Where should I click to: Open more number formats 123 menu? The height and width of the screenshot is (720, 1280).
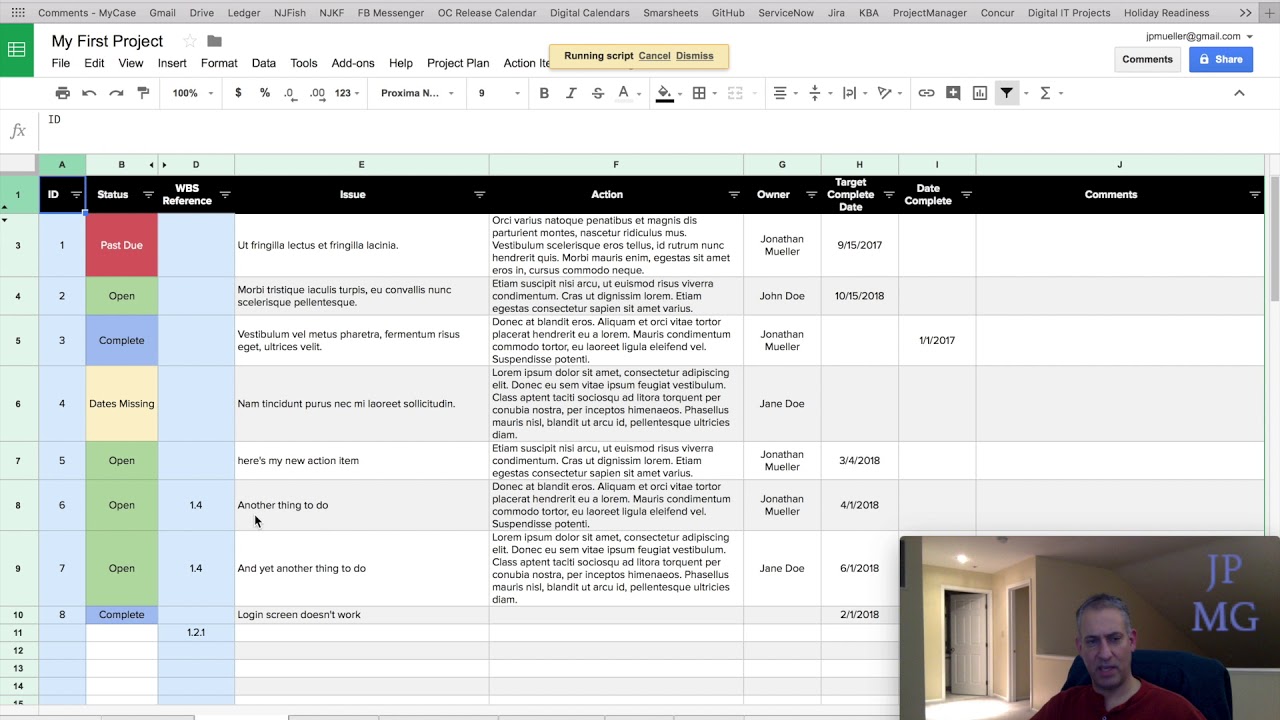[347, 93]
